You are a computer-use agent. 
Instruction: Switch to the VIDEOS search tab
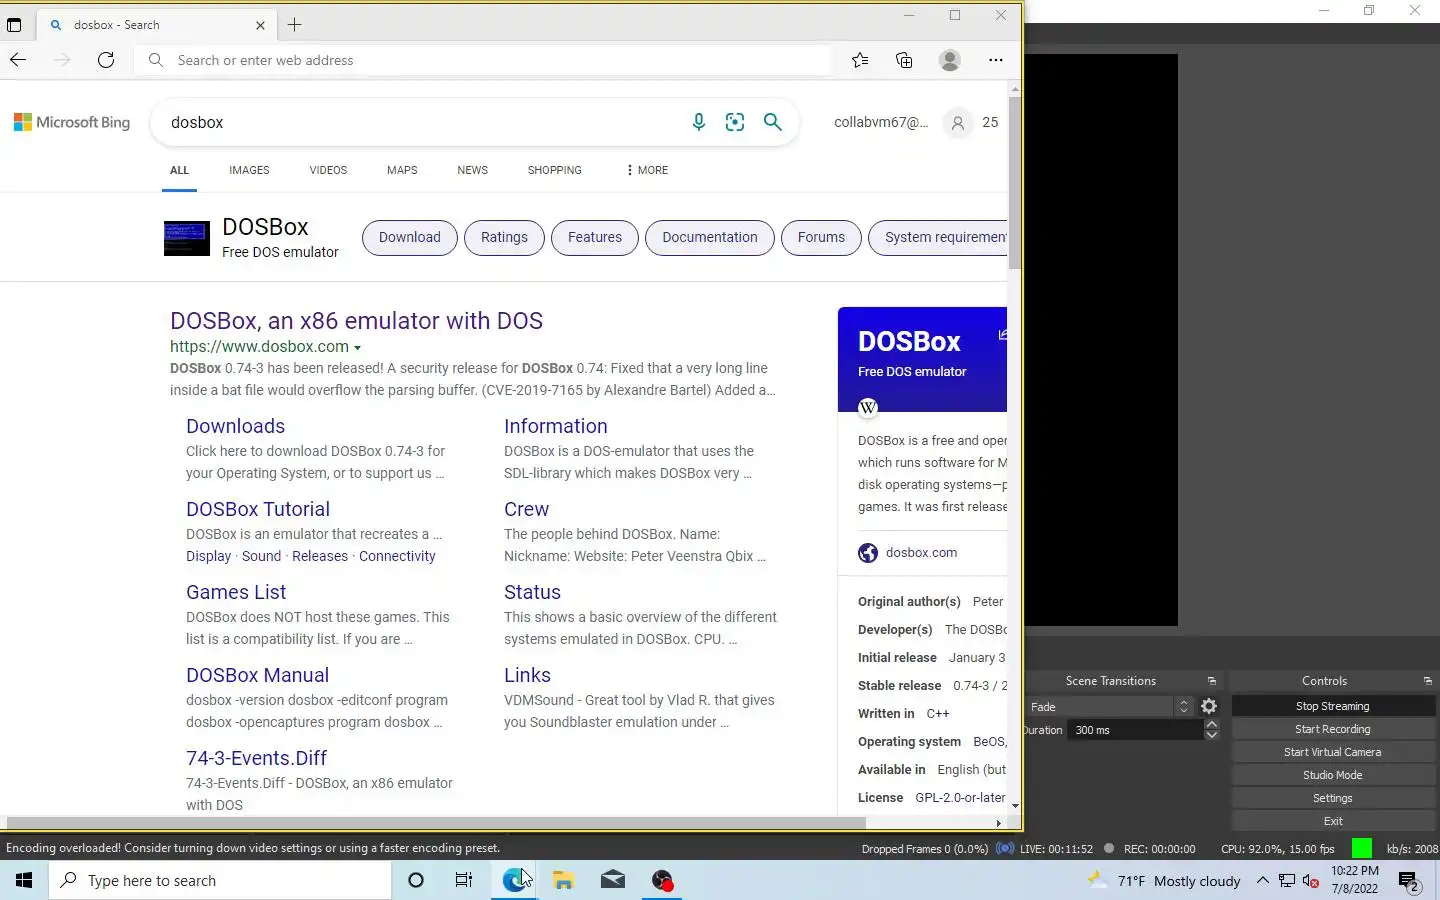(x=328, y=170)
